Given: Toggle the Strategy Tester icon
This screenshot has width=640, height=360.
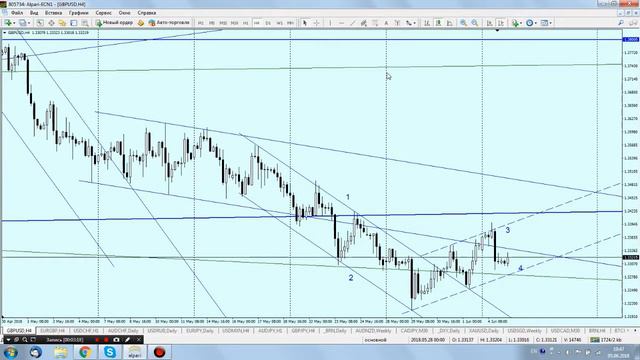Looking at the screenshot, I should tap(85, 23).
